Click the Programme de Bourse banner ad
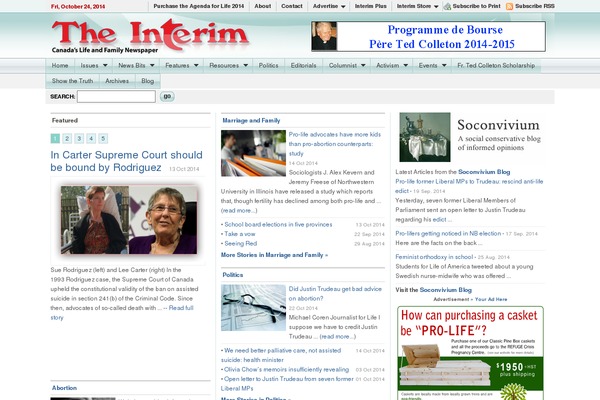The image size is (600, 400). tap(429, 36)
